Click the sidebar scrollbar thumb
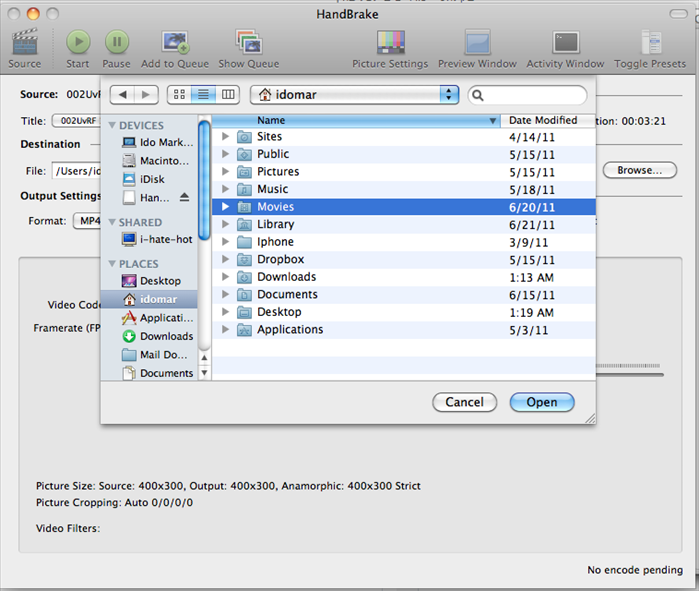The width and height of the screenshot is (699, 591). click(204, 181)
